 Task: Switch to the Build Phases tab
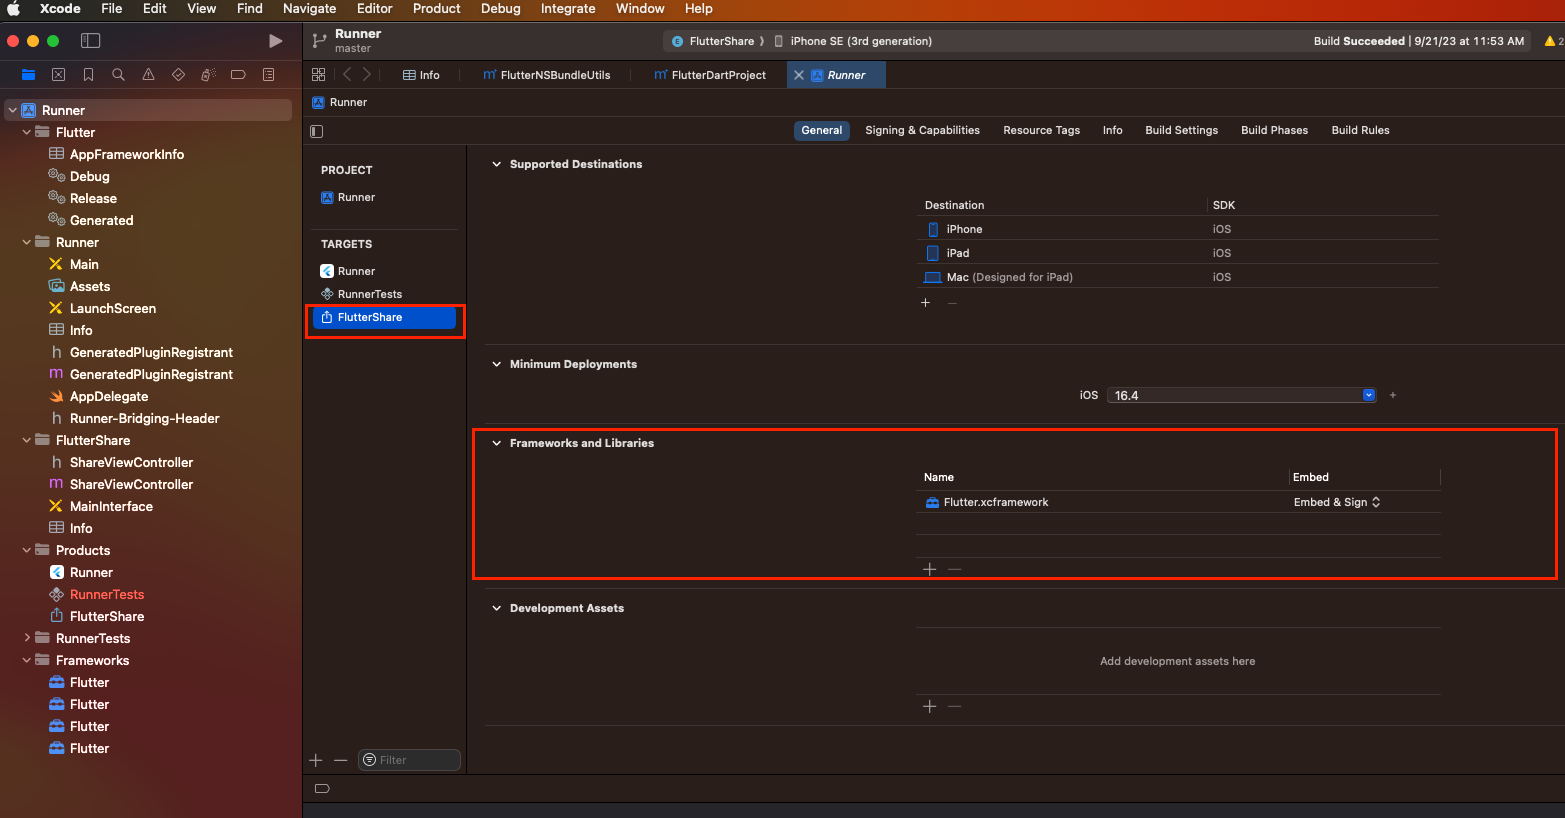point(1274,129)
